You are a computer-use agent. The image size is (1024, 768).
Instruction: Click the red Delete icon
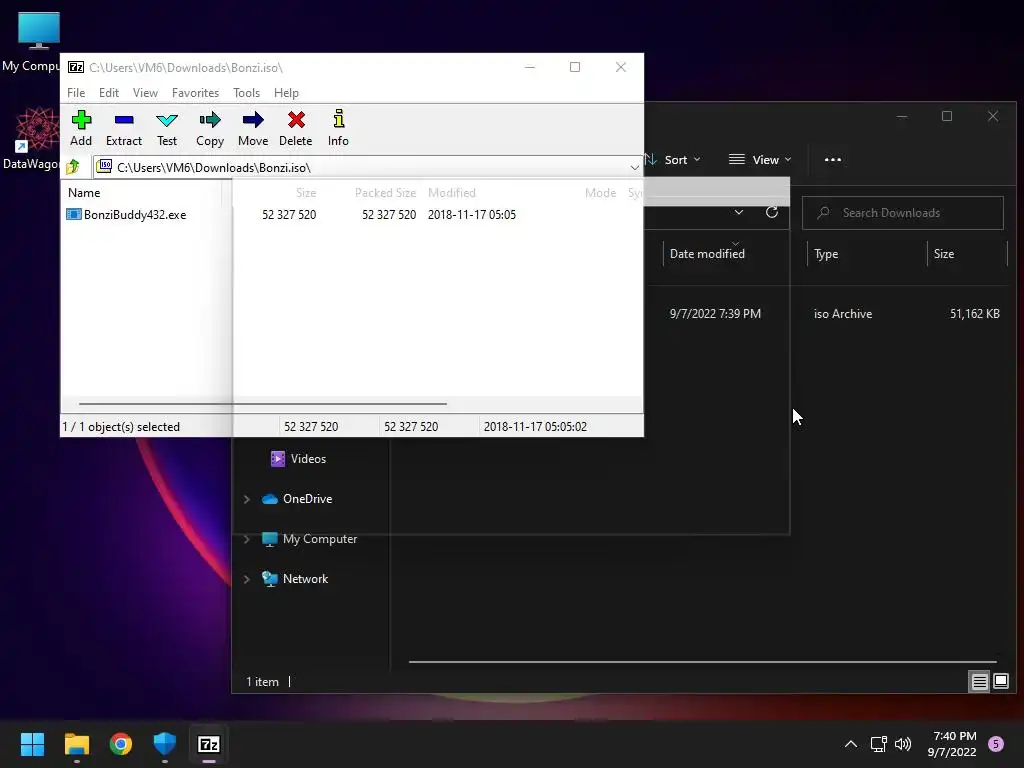tap(296, 128)
